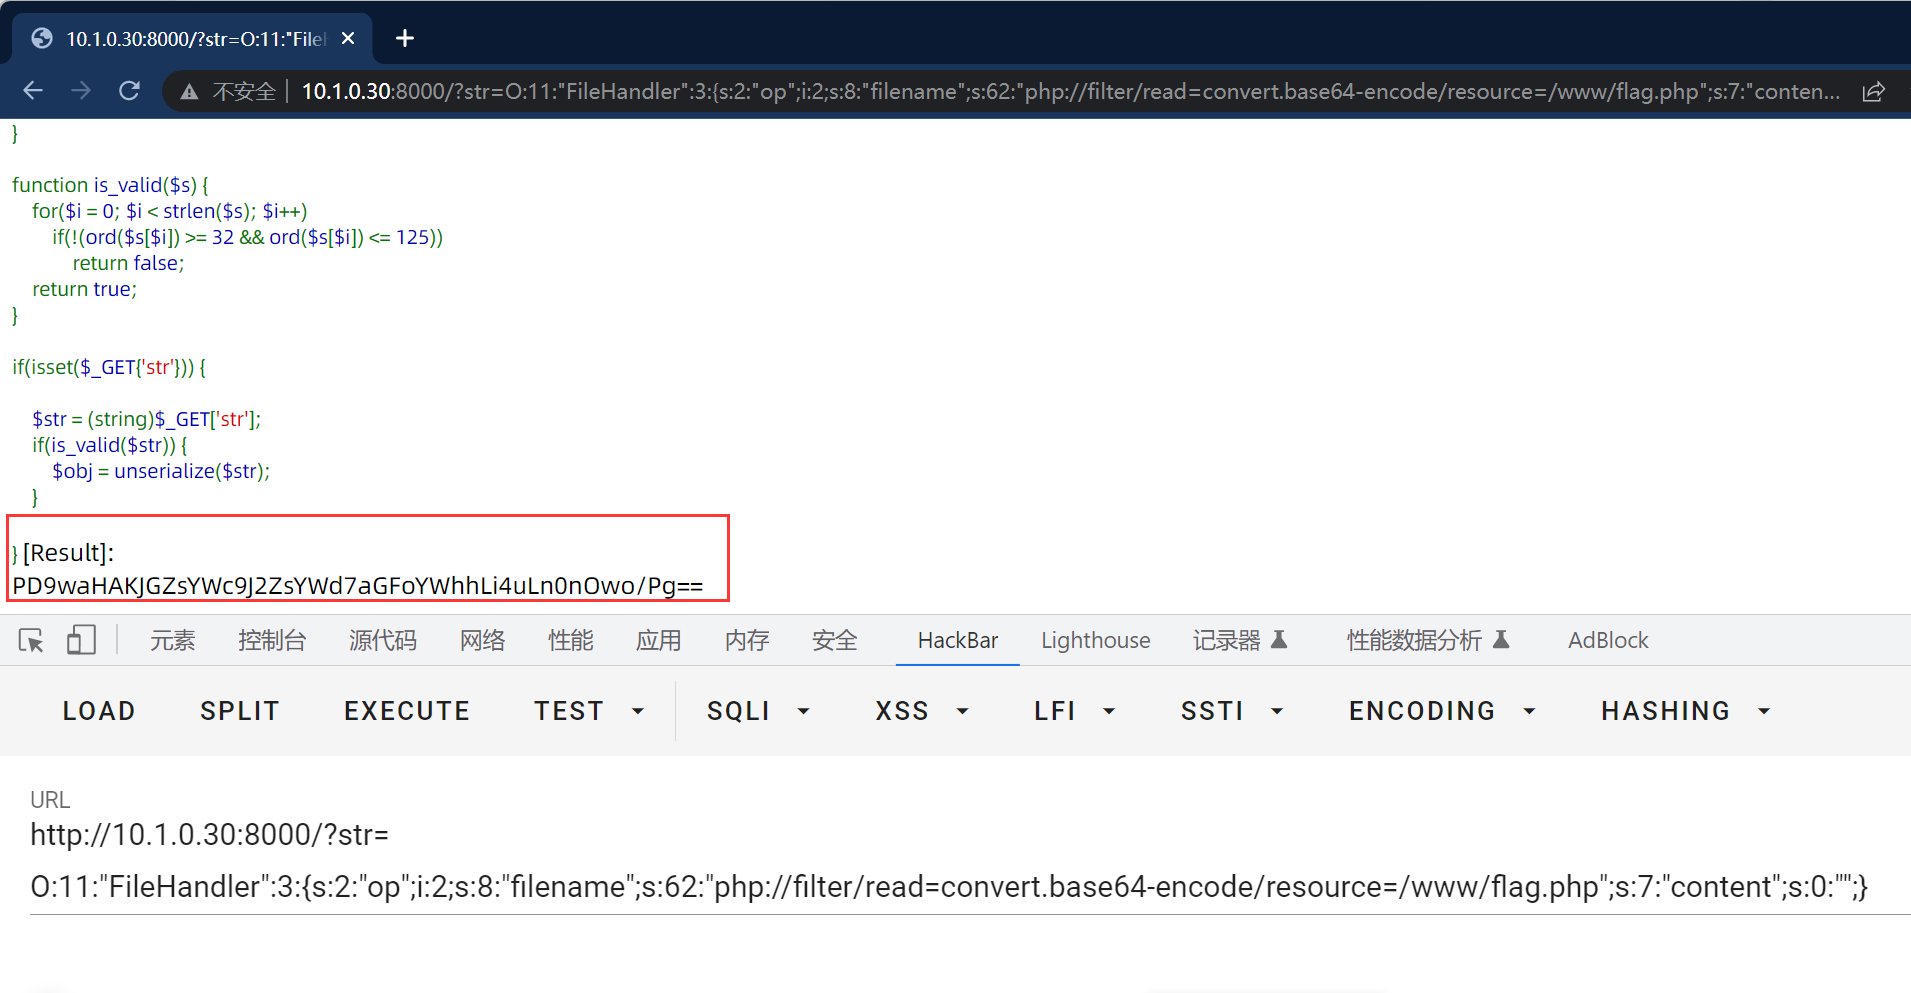
Task: Open a new browser tab
Action: [404, 38]
